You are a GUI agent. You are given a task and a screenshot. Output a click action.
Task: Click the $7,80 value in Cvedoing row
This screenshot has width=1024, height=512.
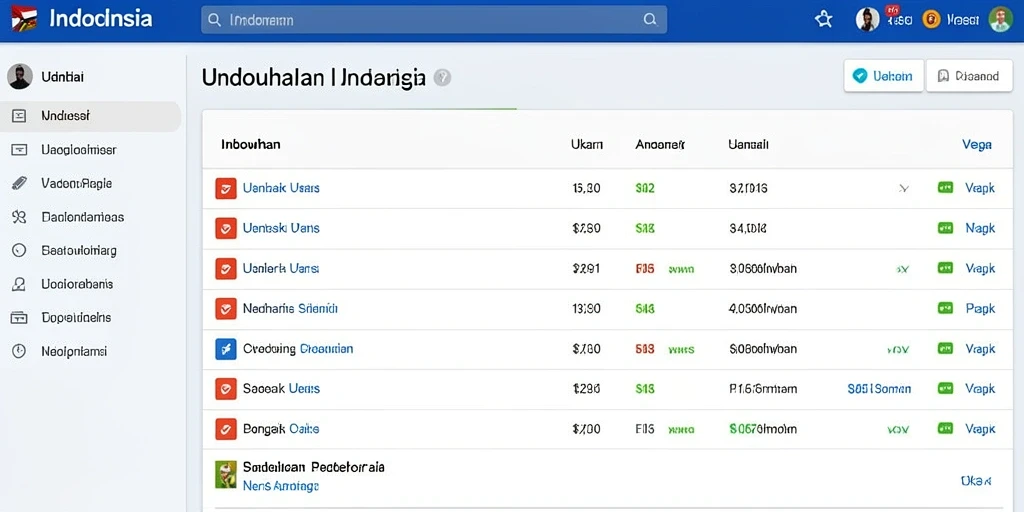click(586, 349)
